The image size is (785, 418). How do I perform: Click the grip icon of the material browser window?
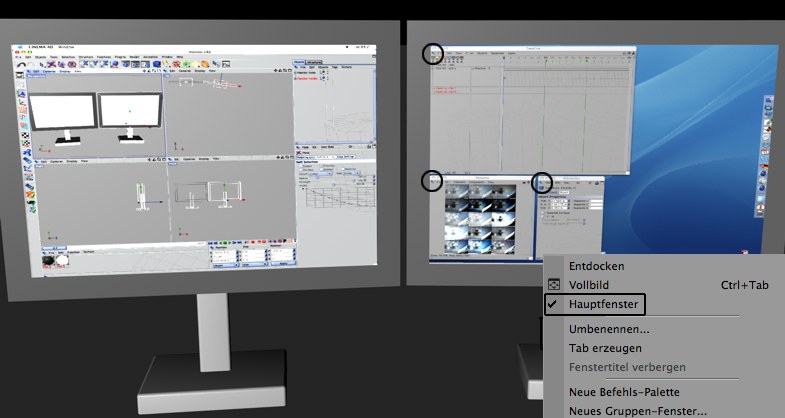(432, 181)
